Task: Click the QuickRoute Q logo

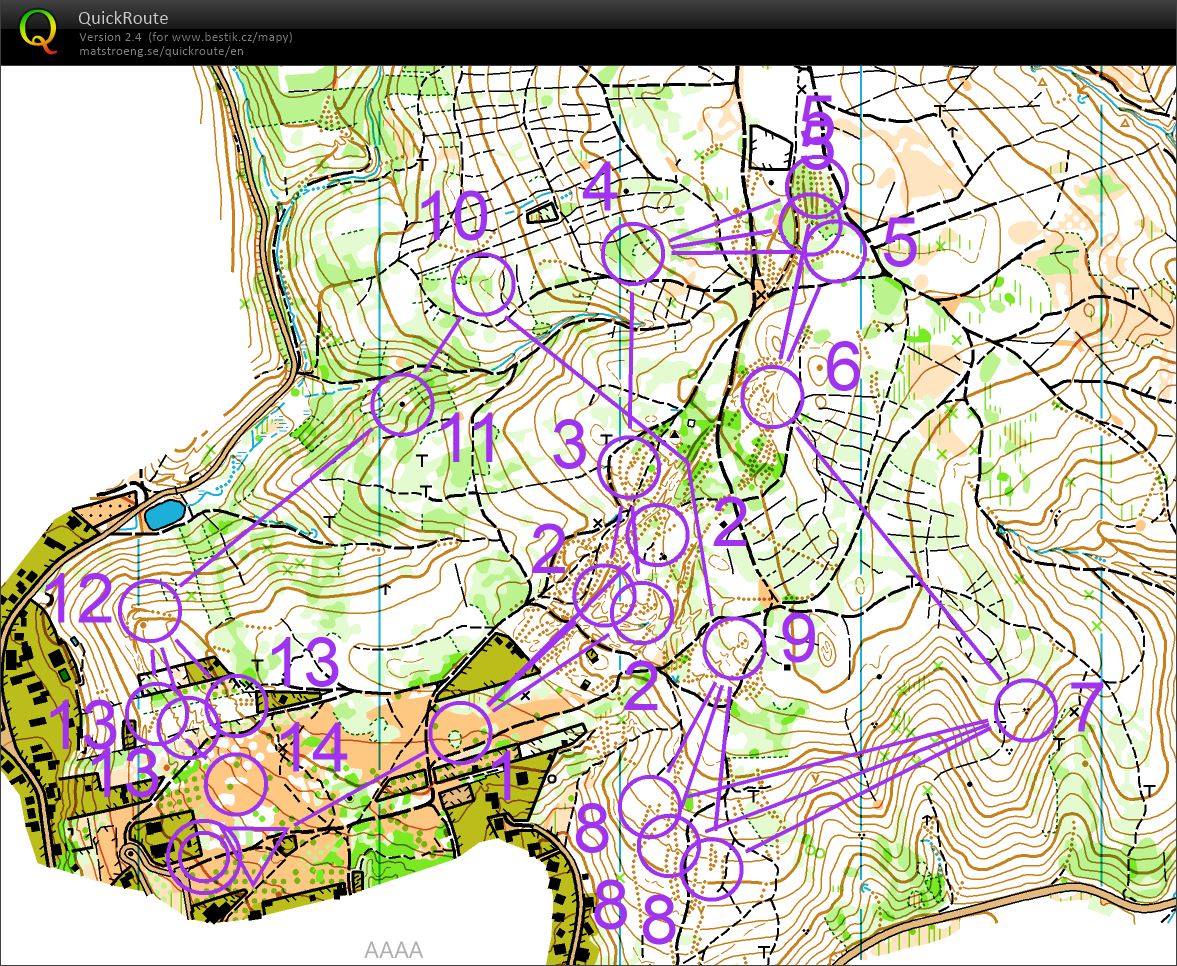Action: coord(38,30)
